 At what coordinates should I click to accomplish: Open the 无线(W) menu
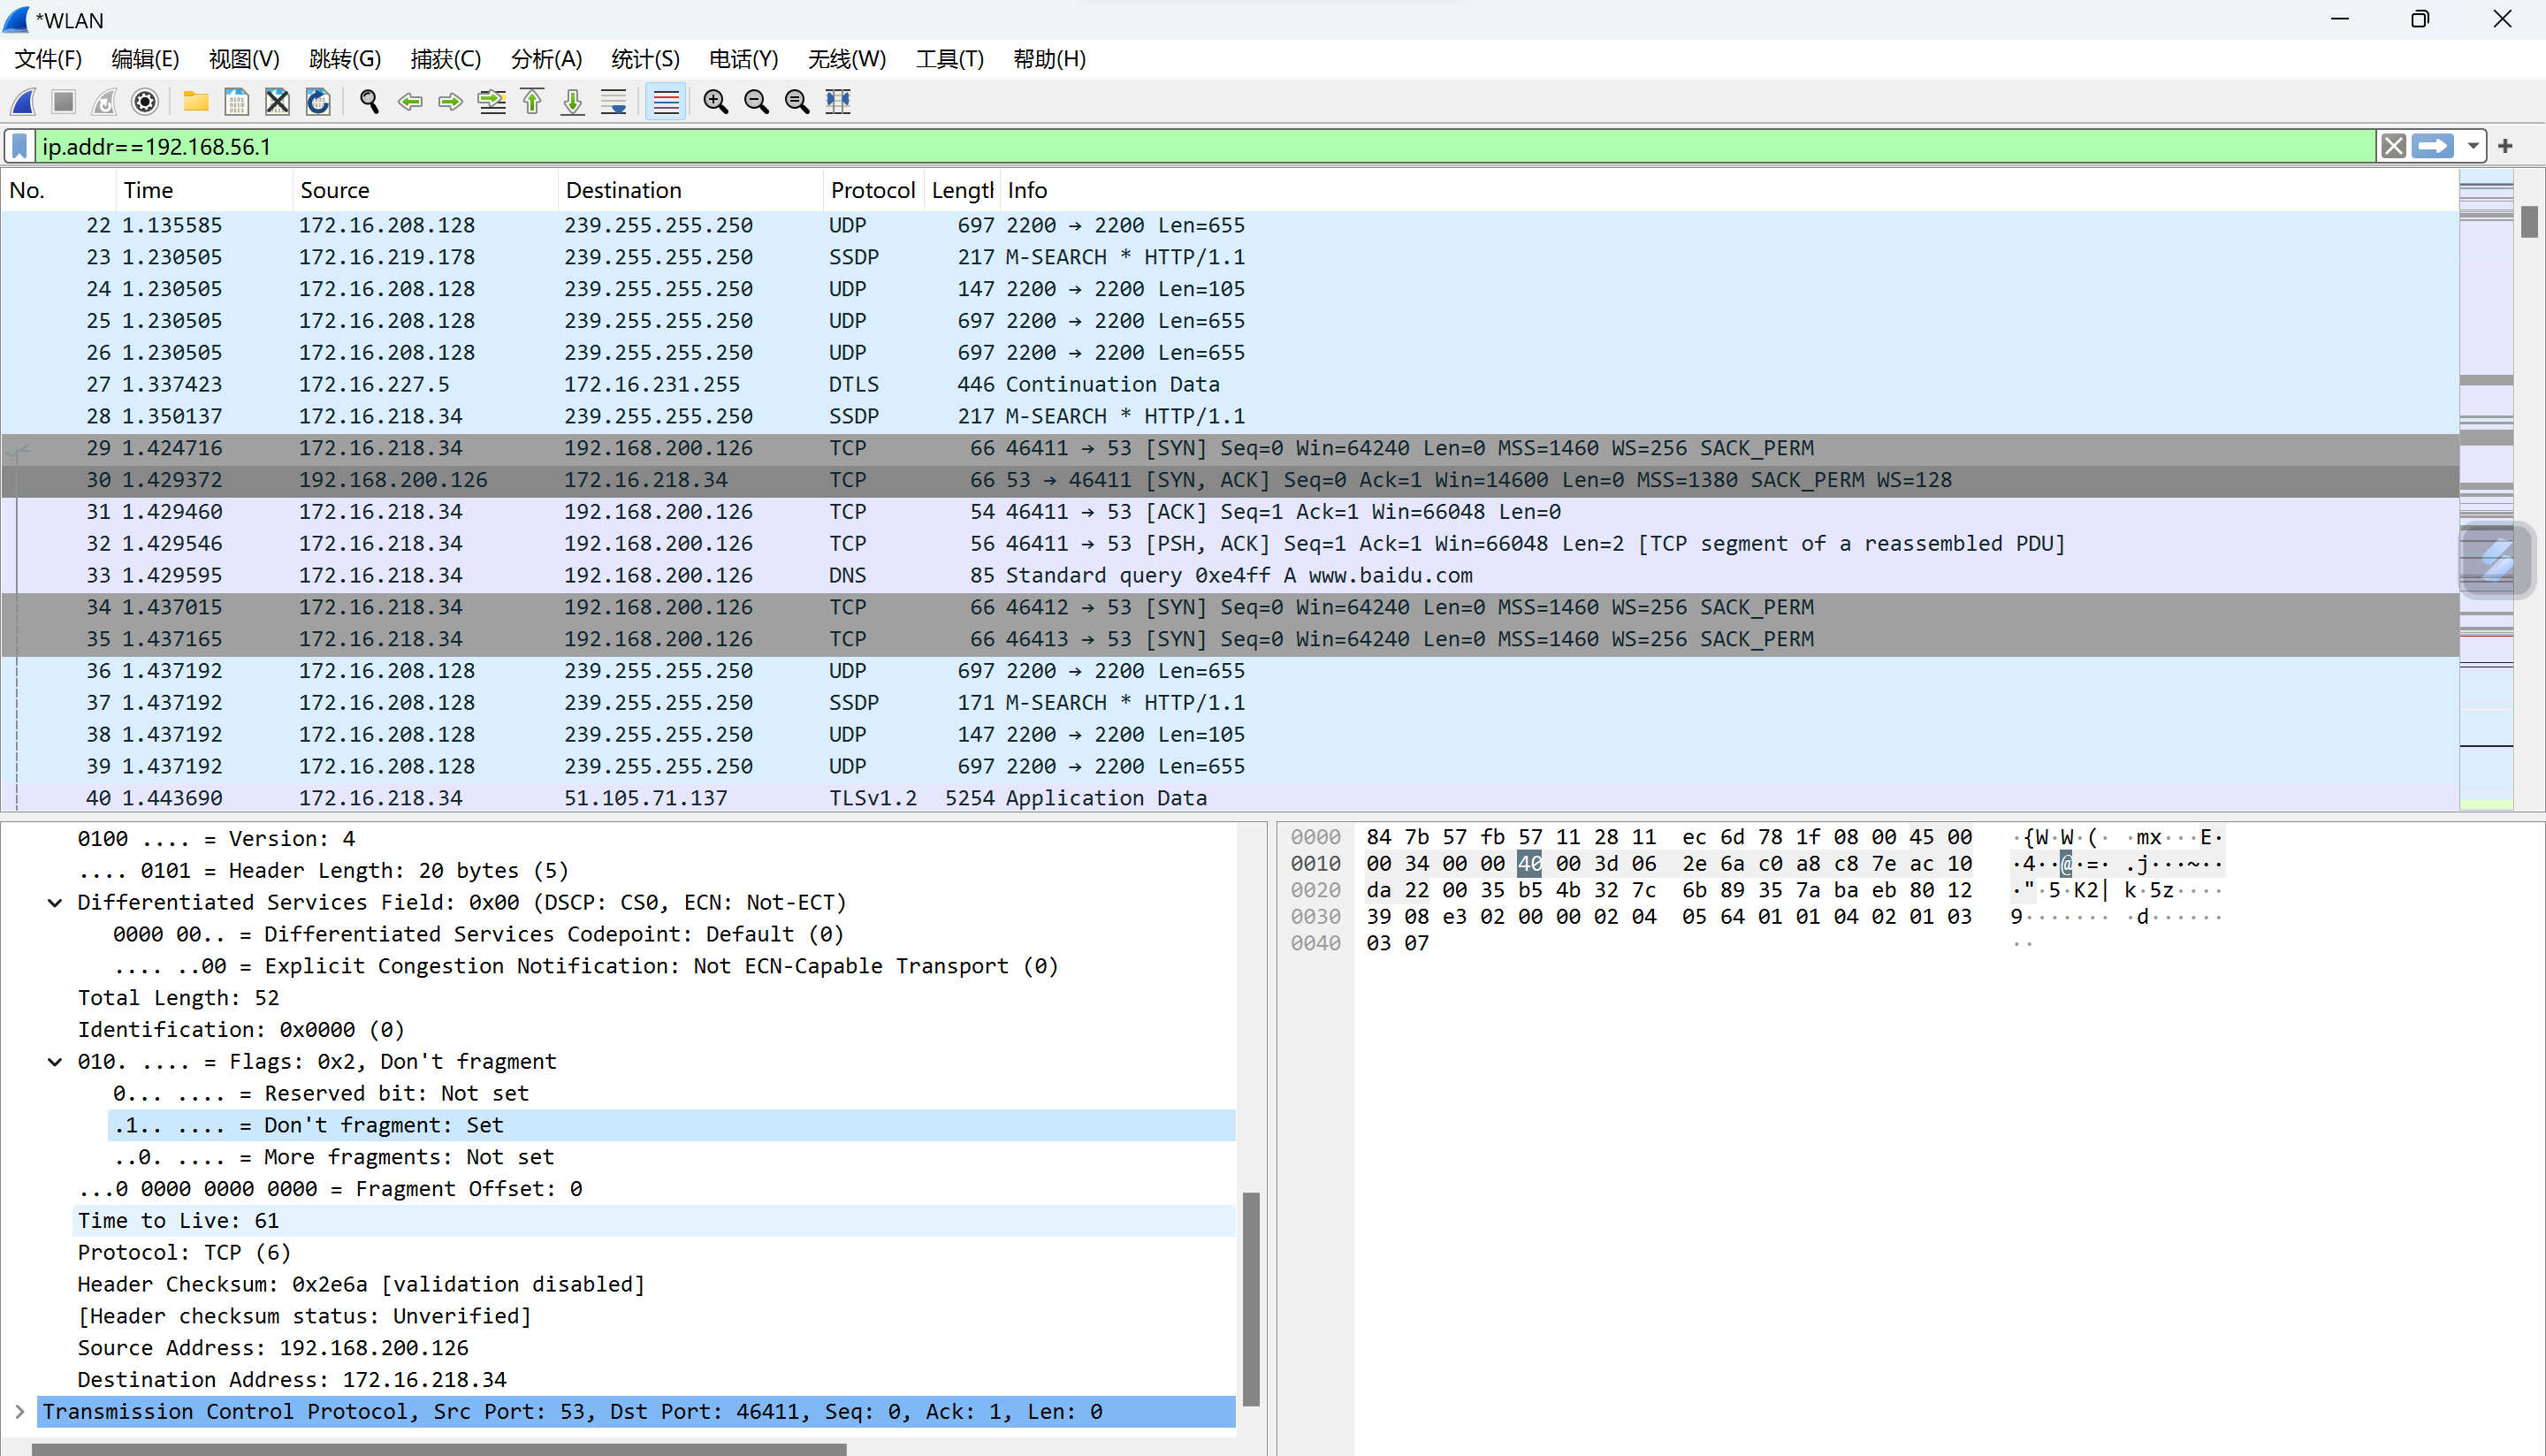coord(847,59)
